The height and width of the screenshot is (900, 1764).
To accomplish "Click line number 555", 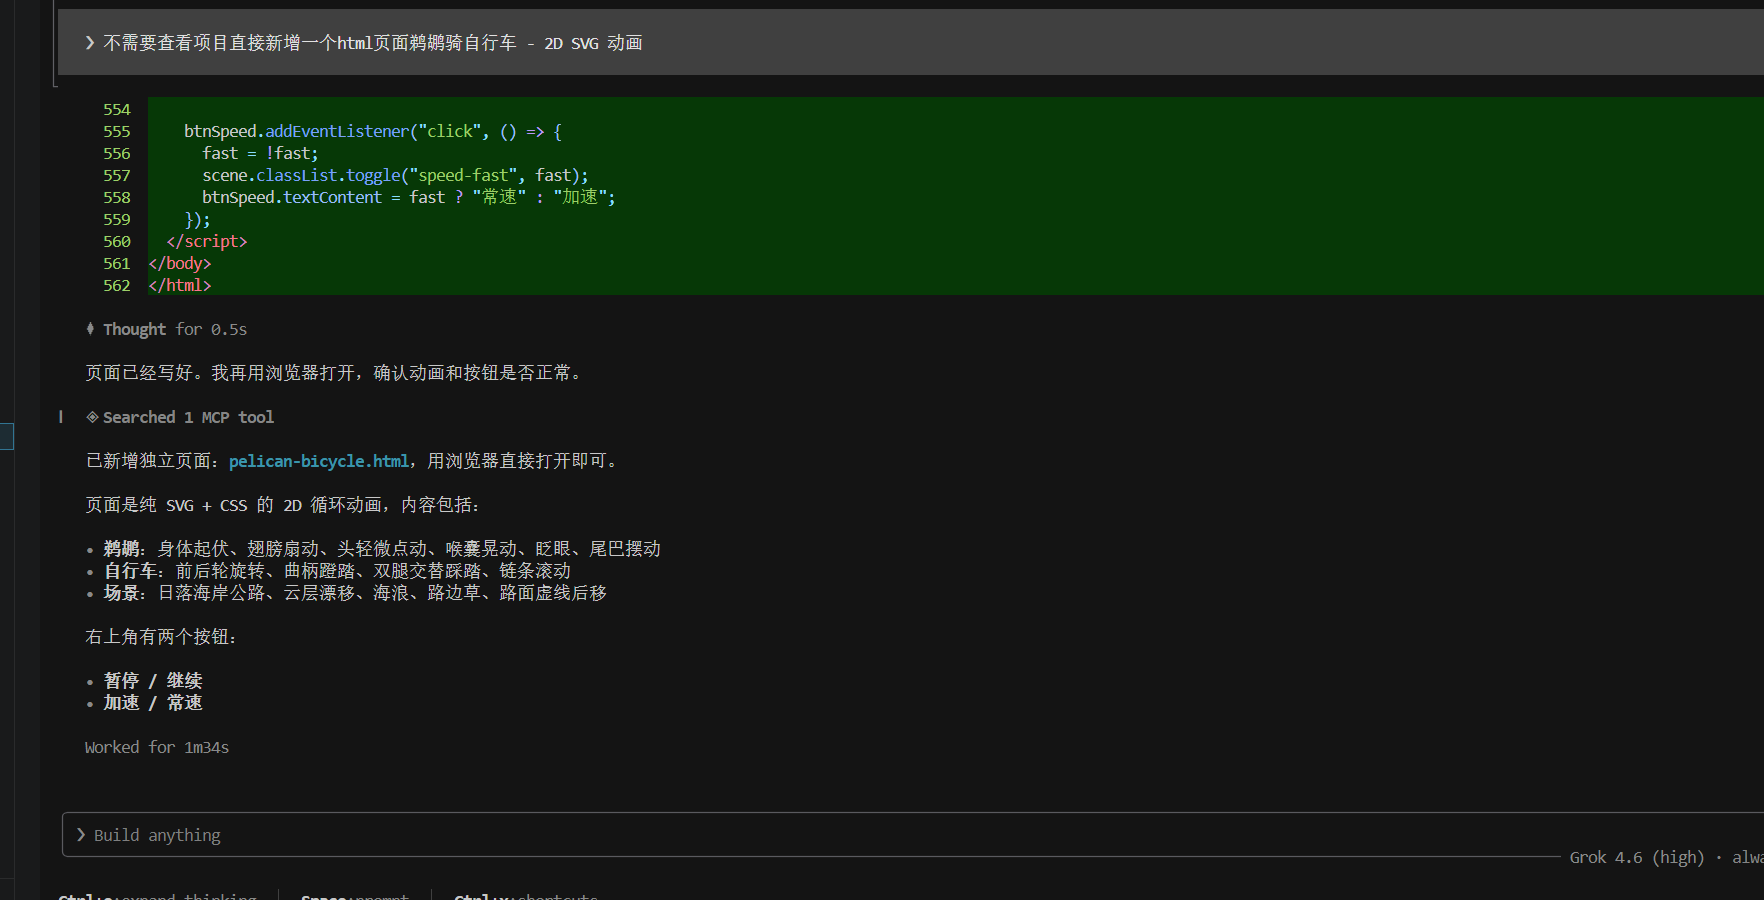I will (117, 131).
